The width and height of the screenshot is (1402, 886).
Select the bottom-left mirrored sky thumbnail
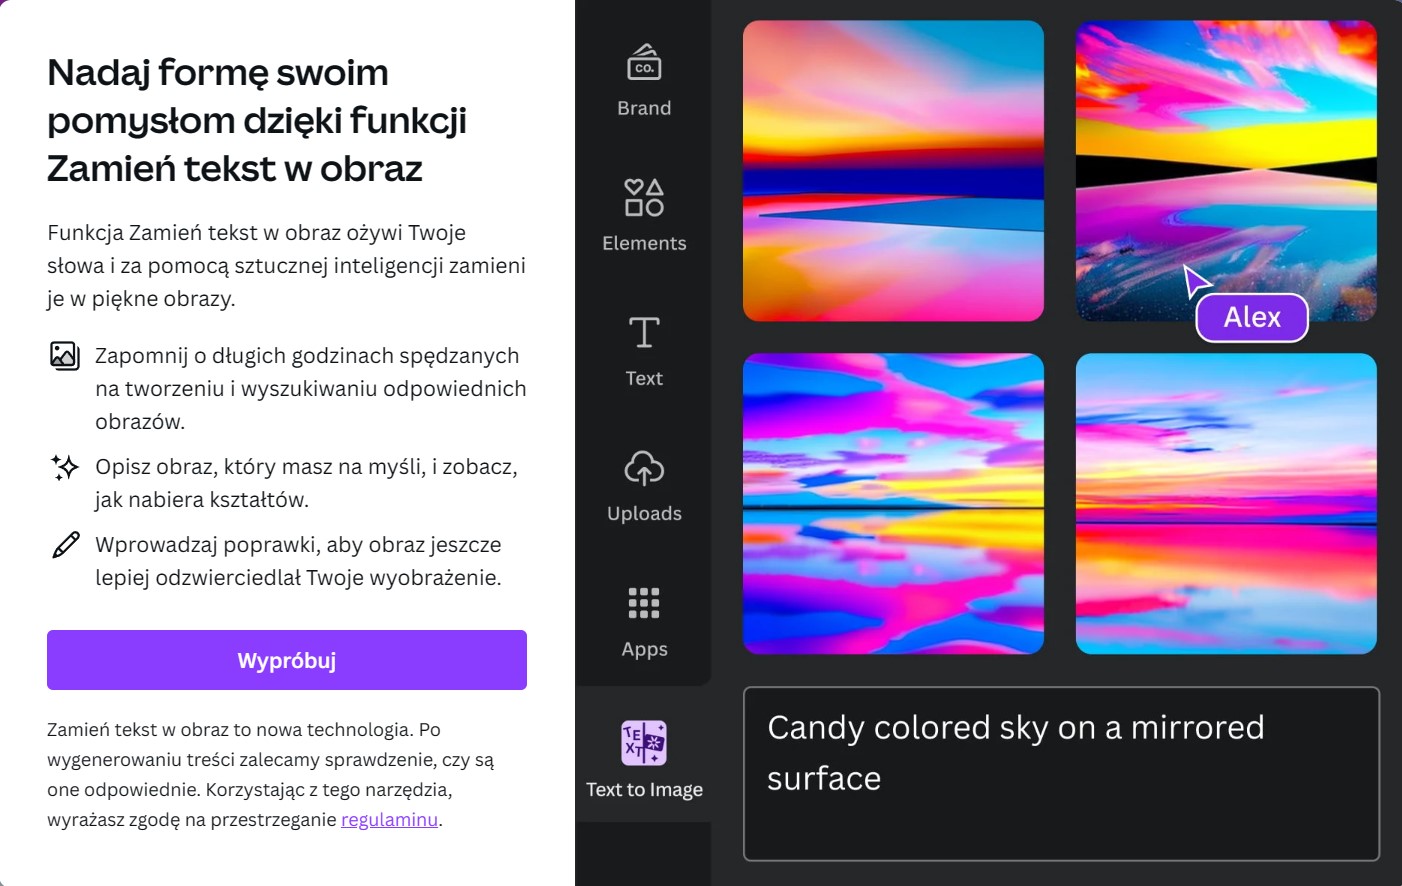(893, 504)
